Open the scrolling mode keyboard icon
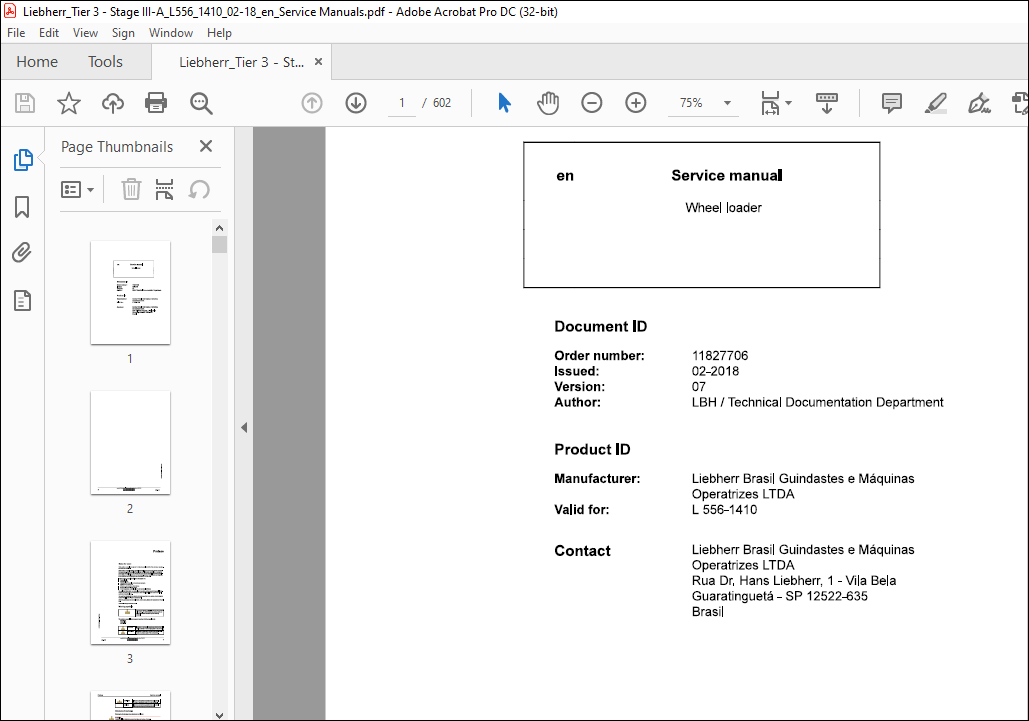 [826, 103]
